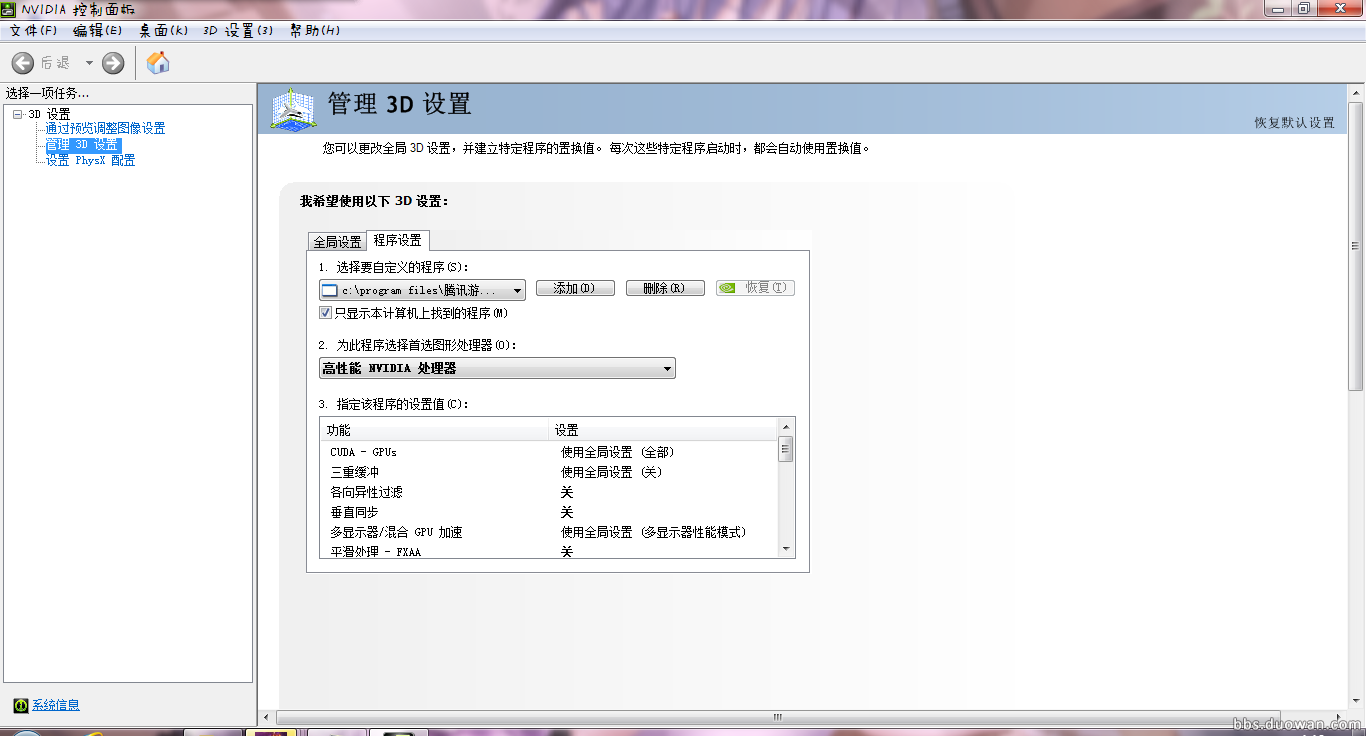1366x736 pixels.
Task: Select the 三重缓冲 setting row
Action: click(549, 472)
